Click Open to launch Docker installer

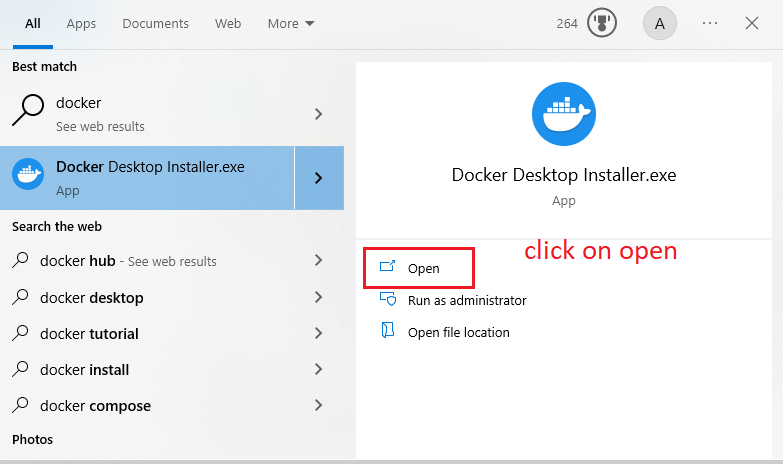pos(423,268)
